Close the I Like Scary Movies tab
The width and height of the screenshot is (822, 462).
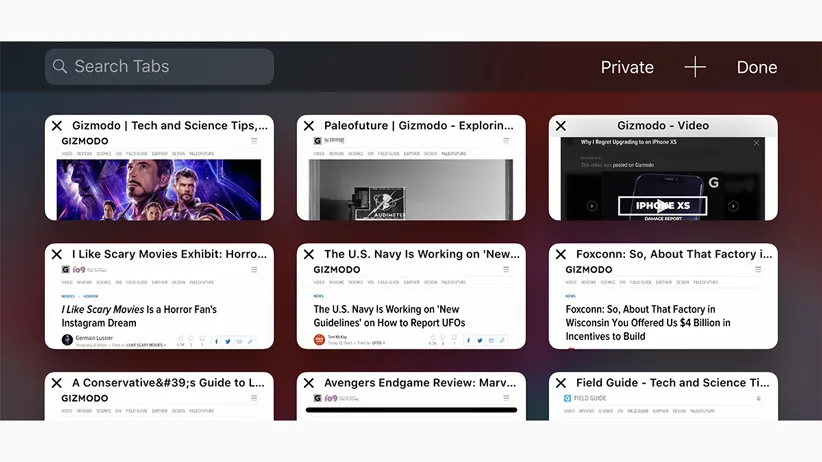click(57, 255)
